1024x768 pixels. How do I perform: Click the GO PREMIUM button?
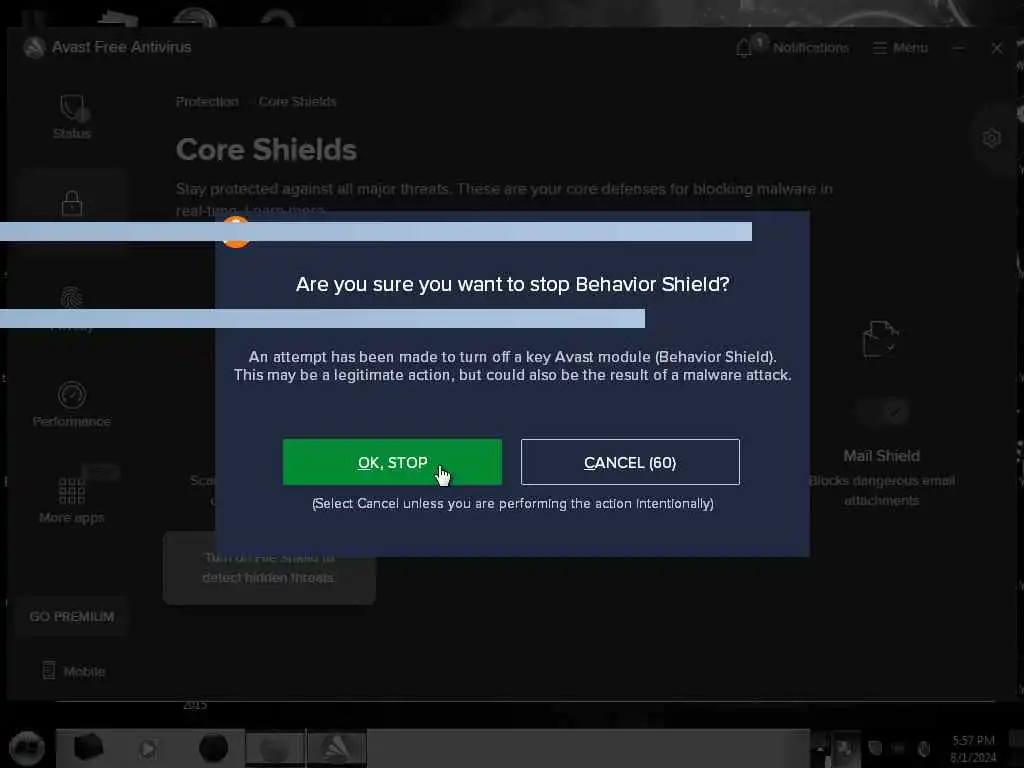72,616
